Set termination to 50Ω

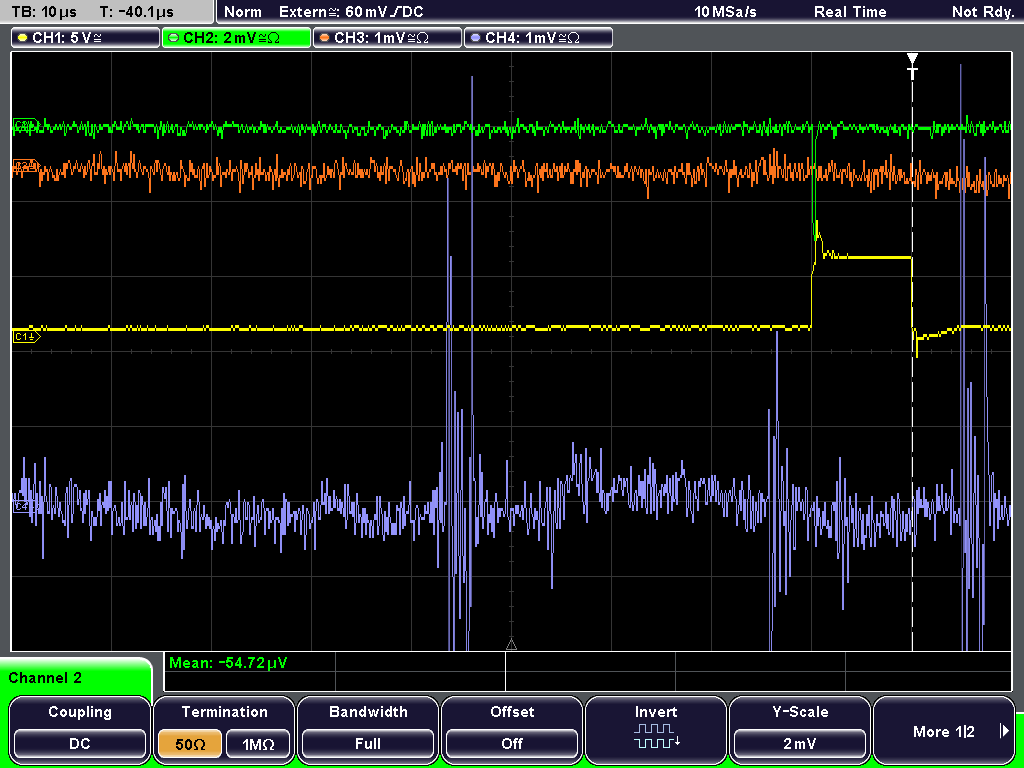click(190, 744)
